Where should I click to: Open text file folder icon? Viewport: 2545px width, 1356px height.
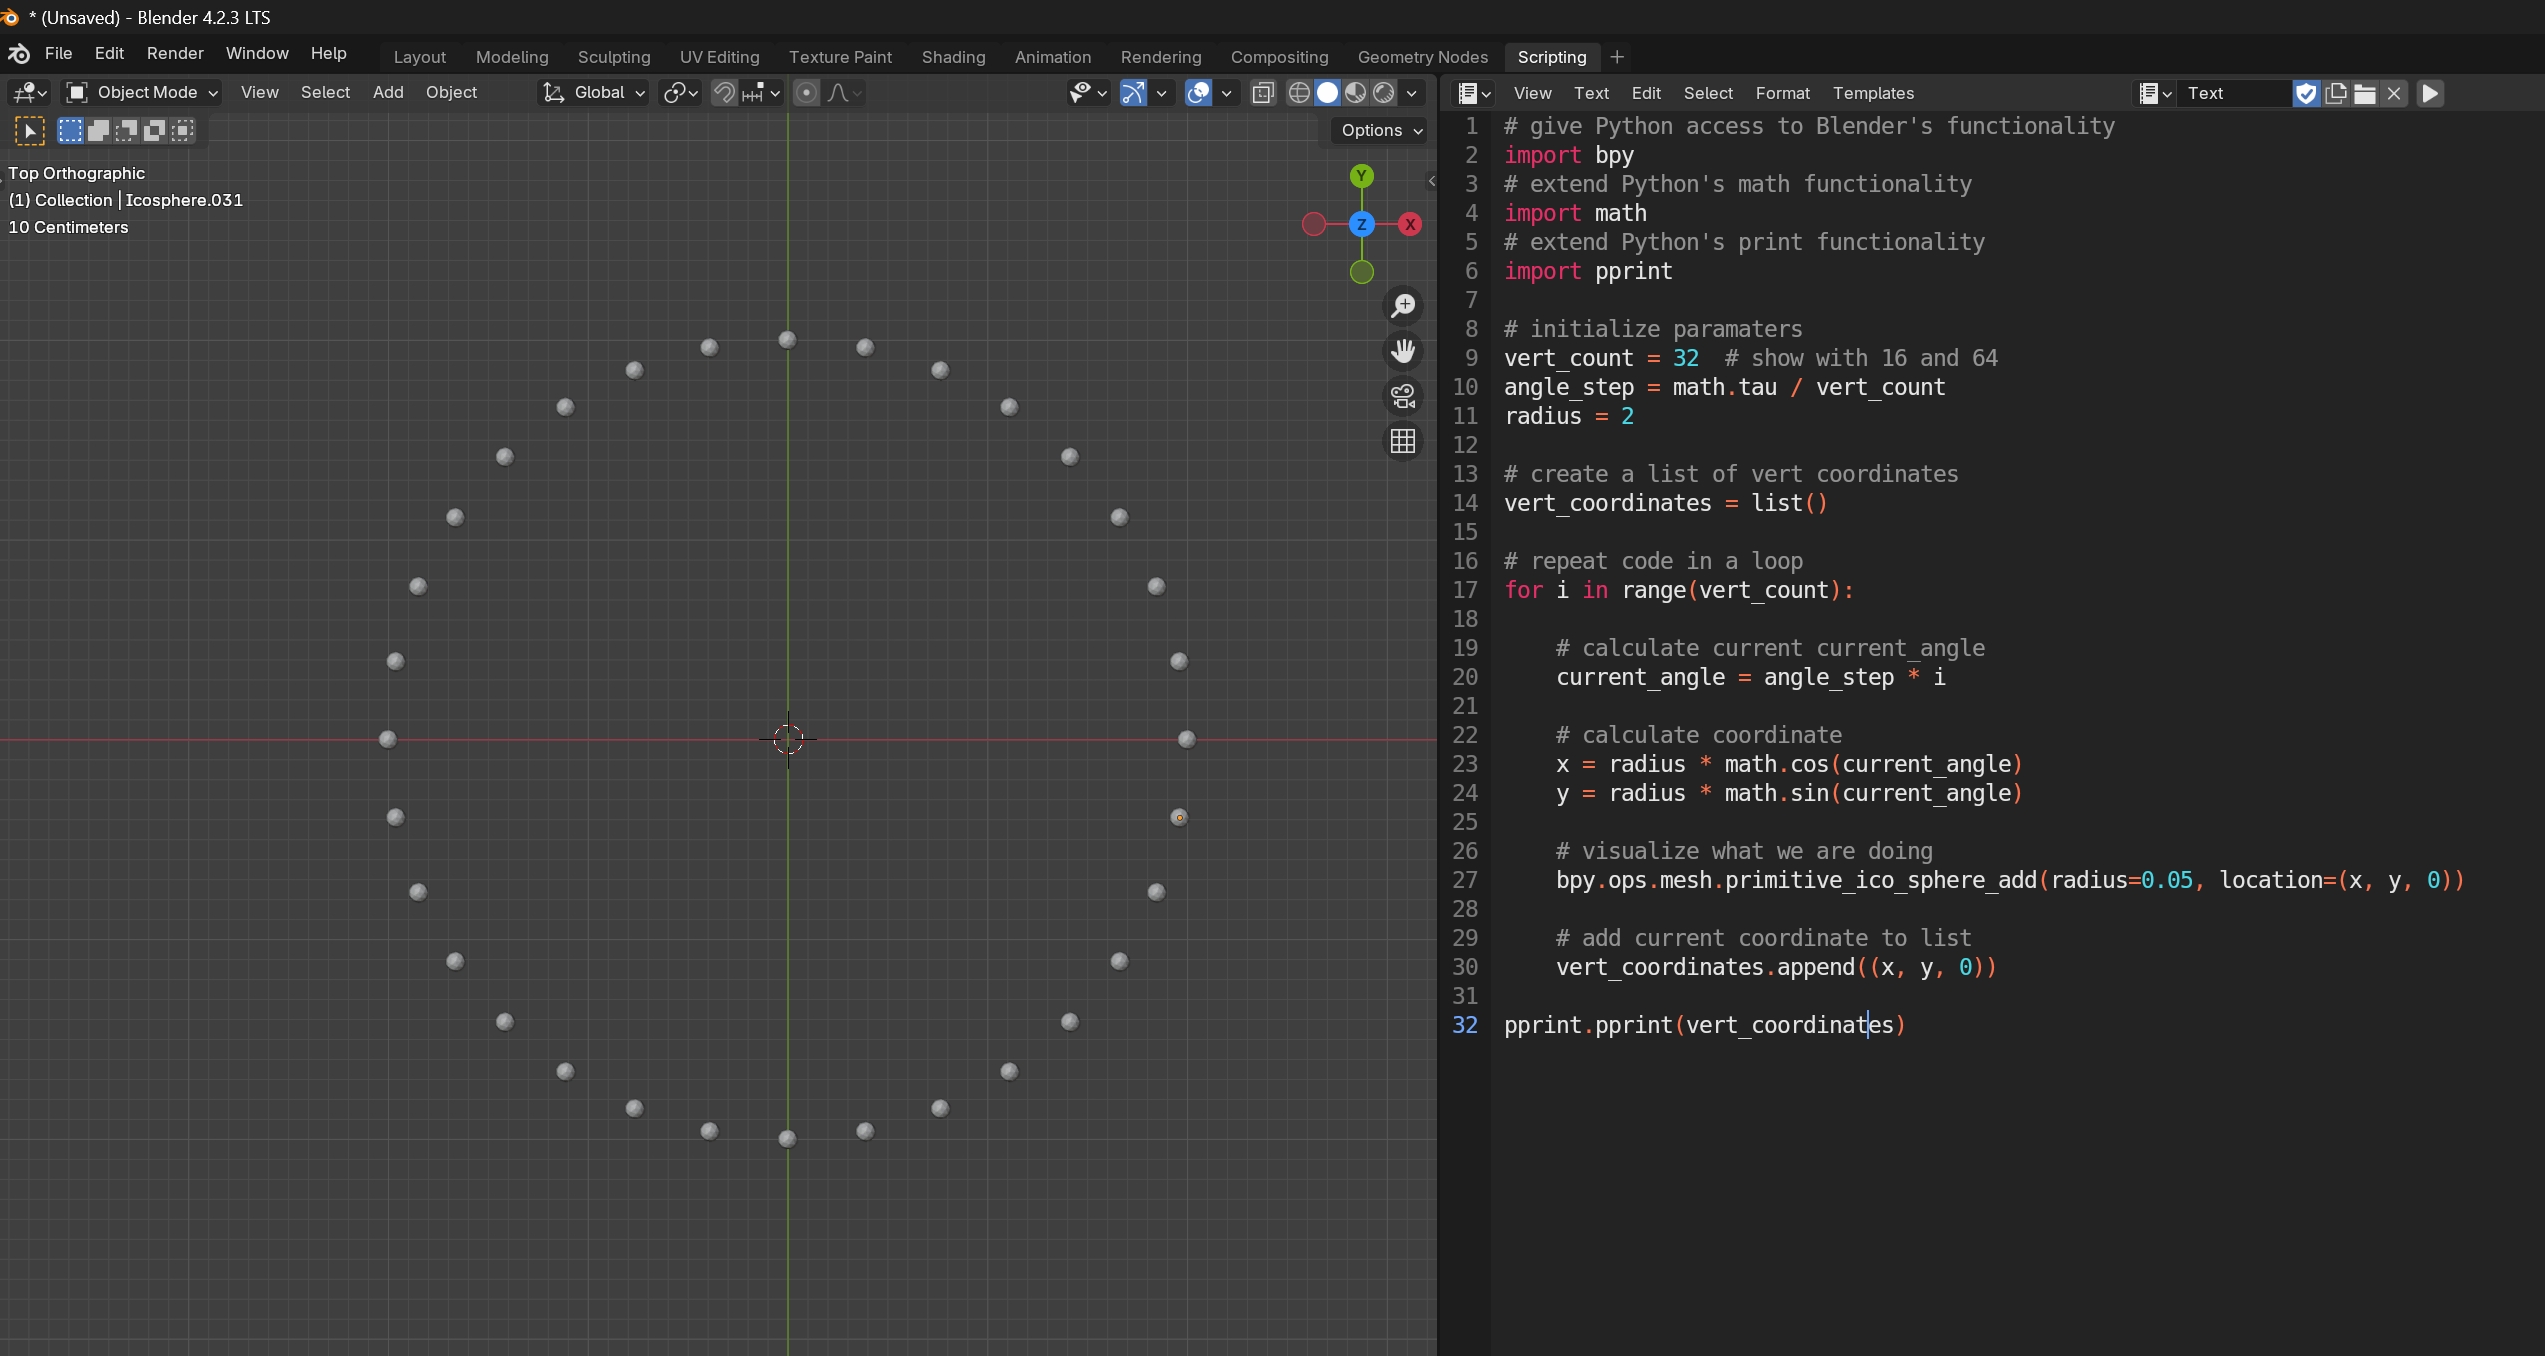2365,93
